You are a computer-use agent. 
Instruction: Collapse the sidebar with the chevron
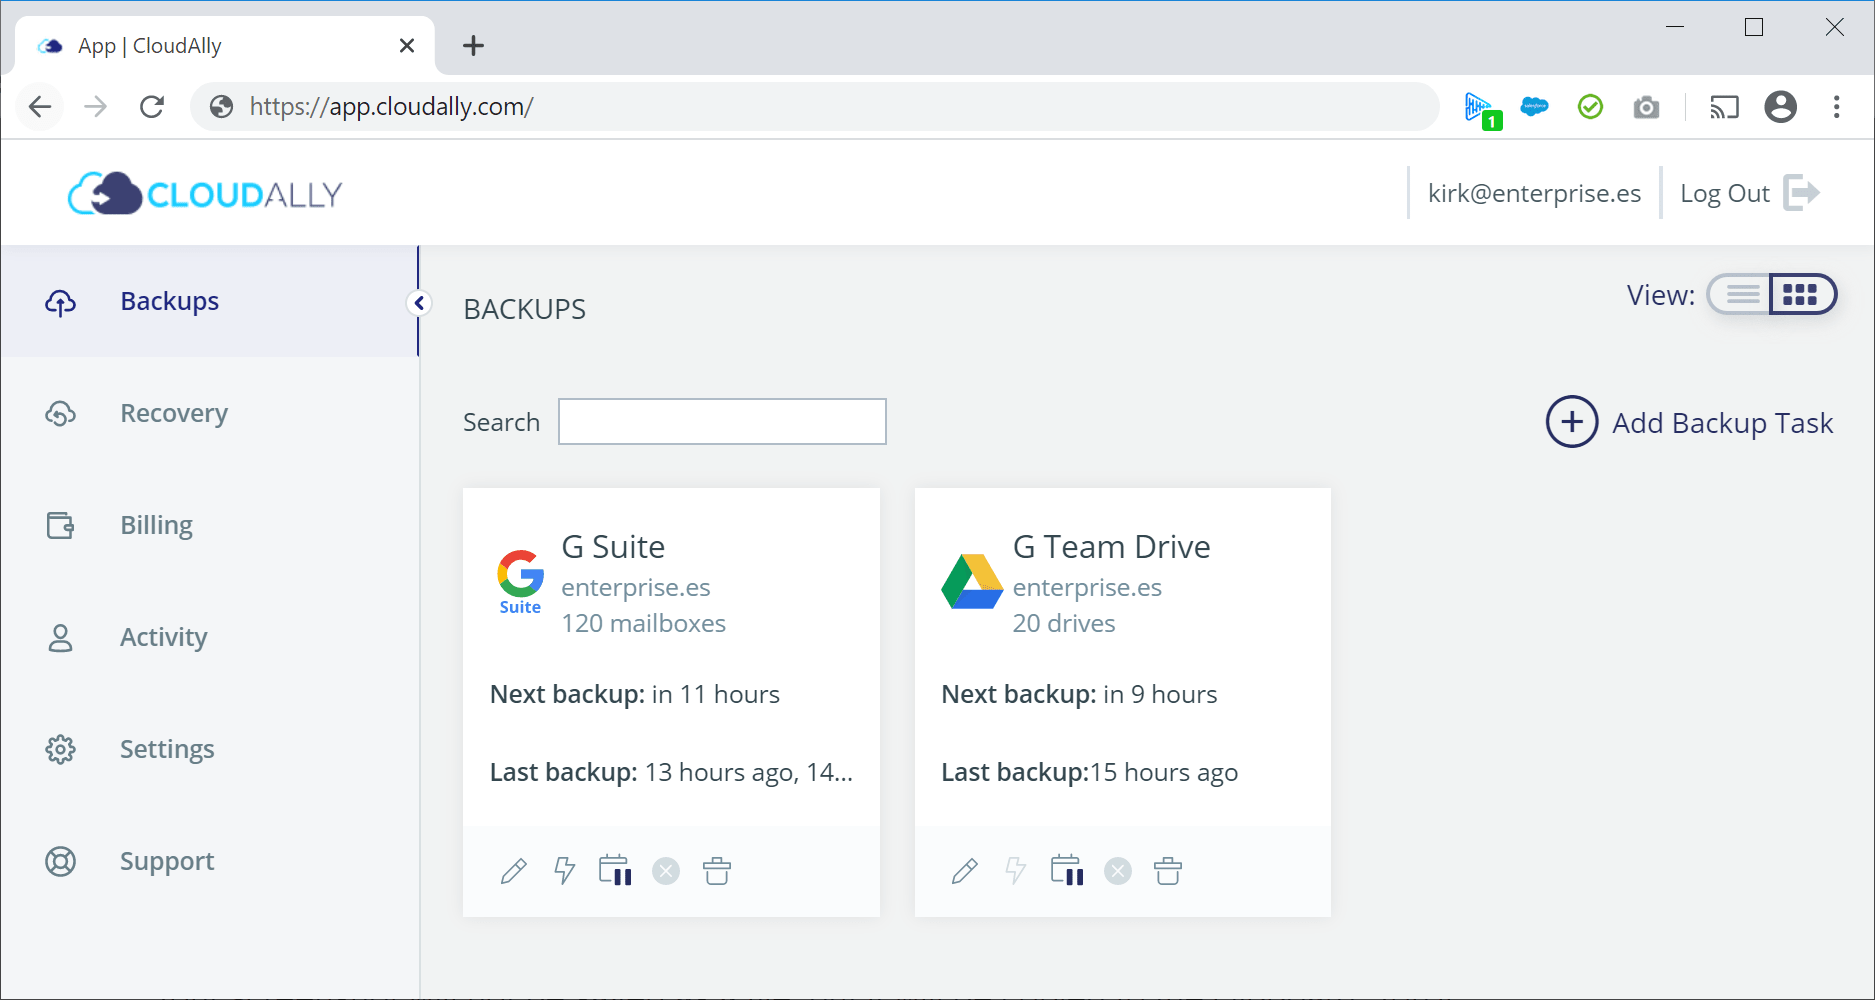pos(419,303)
